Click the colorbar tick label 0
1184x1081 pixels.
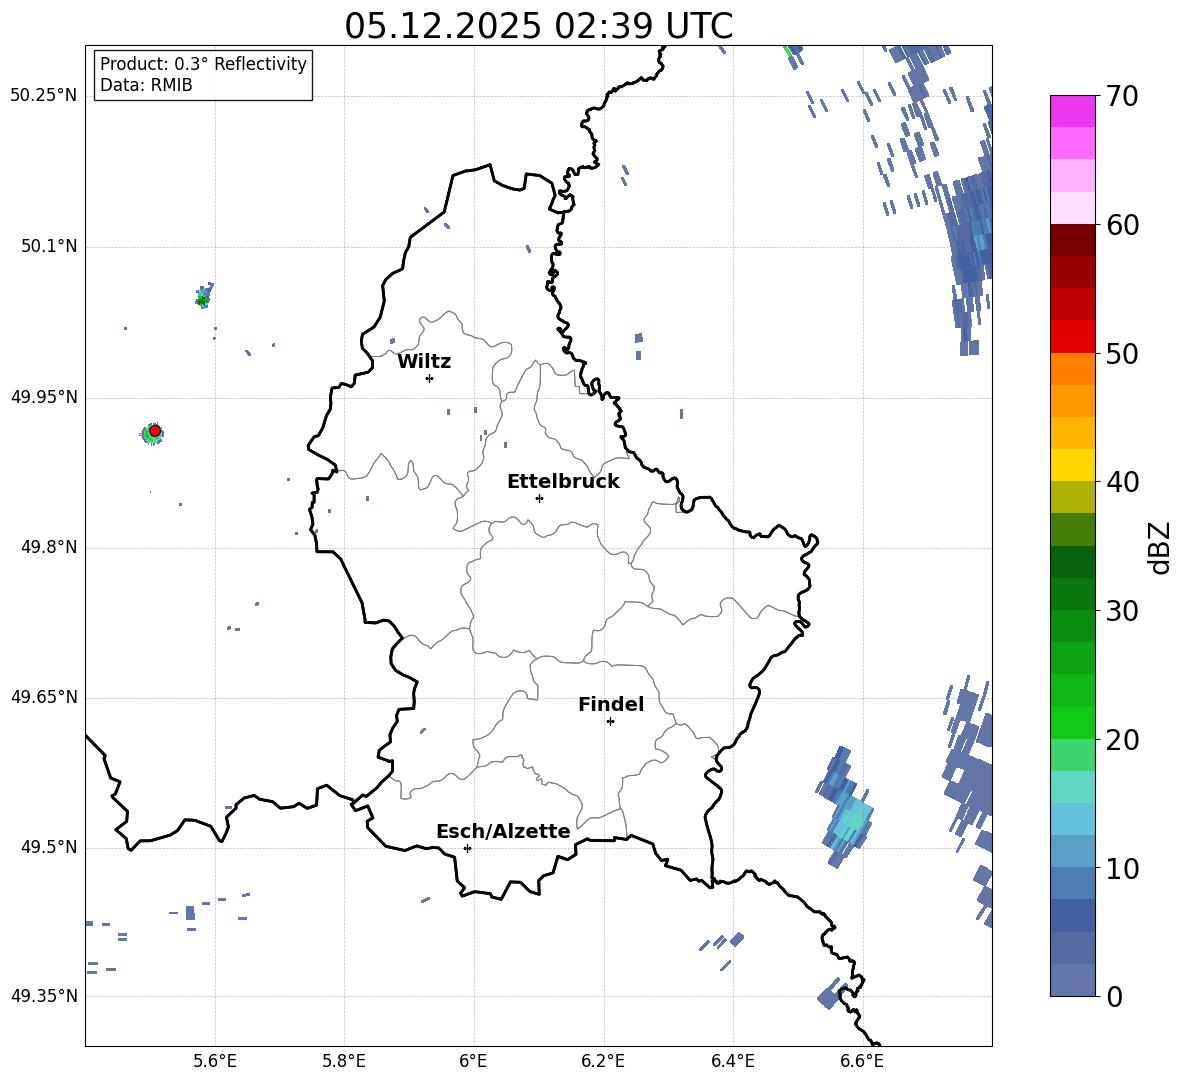click(1114, 996)
